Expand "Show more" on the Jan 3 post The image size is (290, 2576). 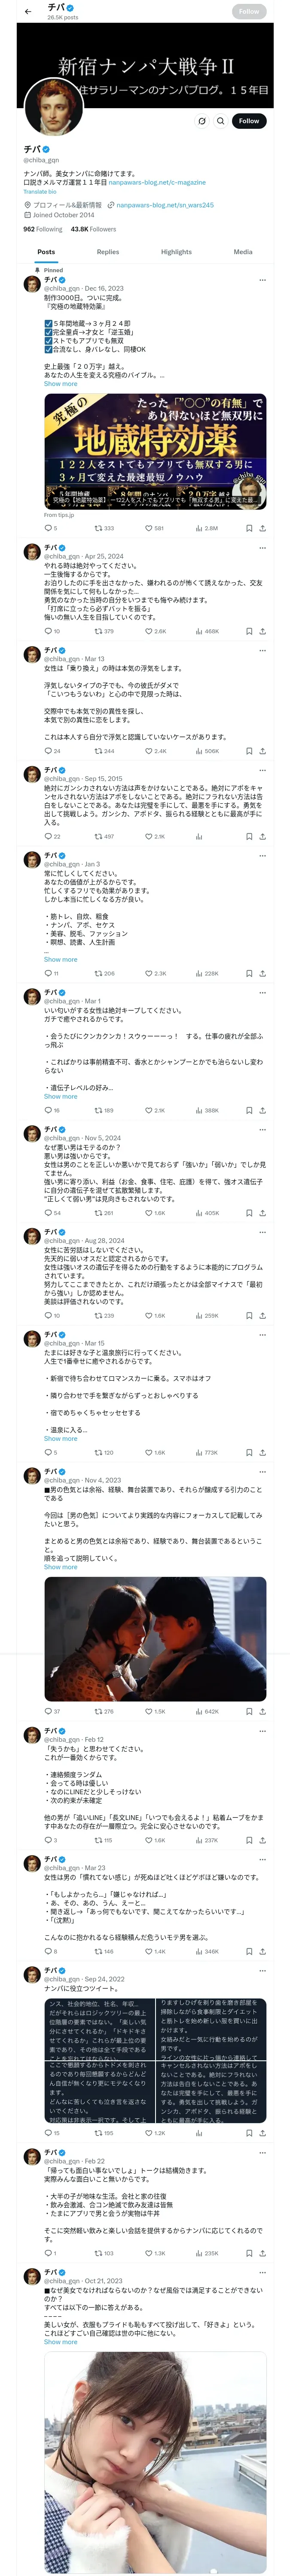[60, 960]
